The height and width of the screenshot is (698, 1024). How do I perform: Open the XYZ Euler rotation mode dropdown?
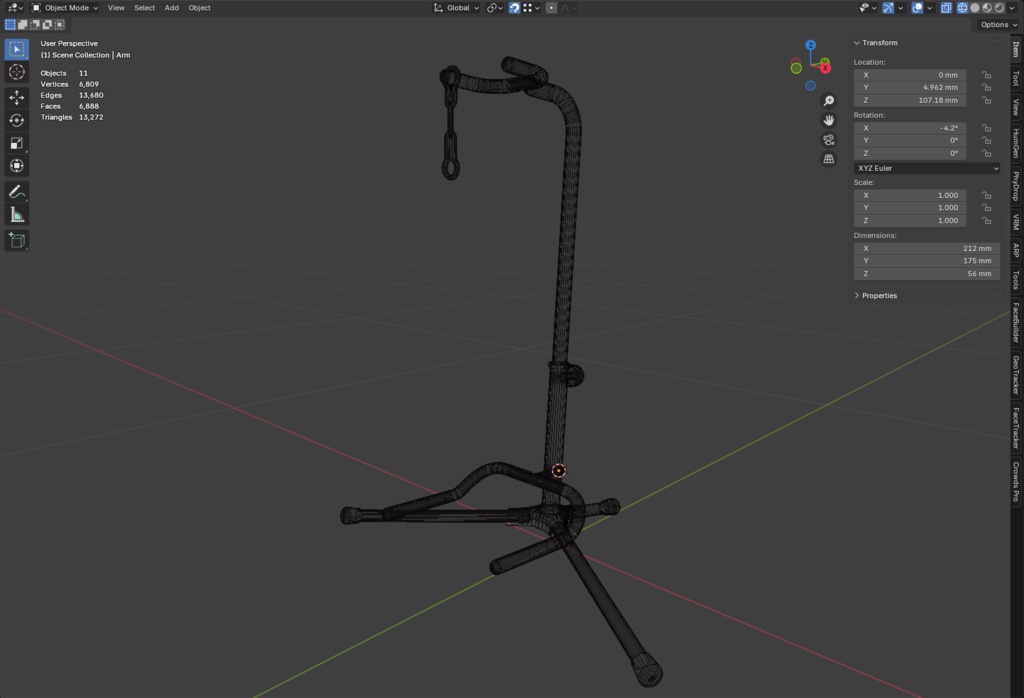click(927, 168)
